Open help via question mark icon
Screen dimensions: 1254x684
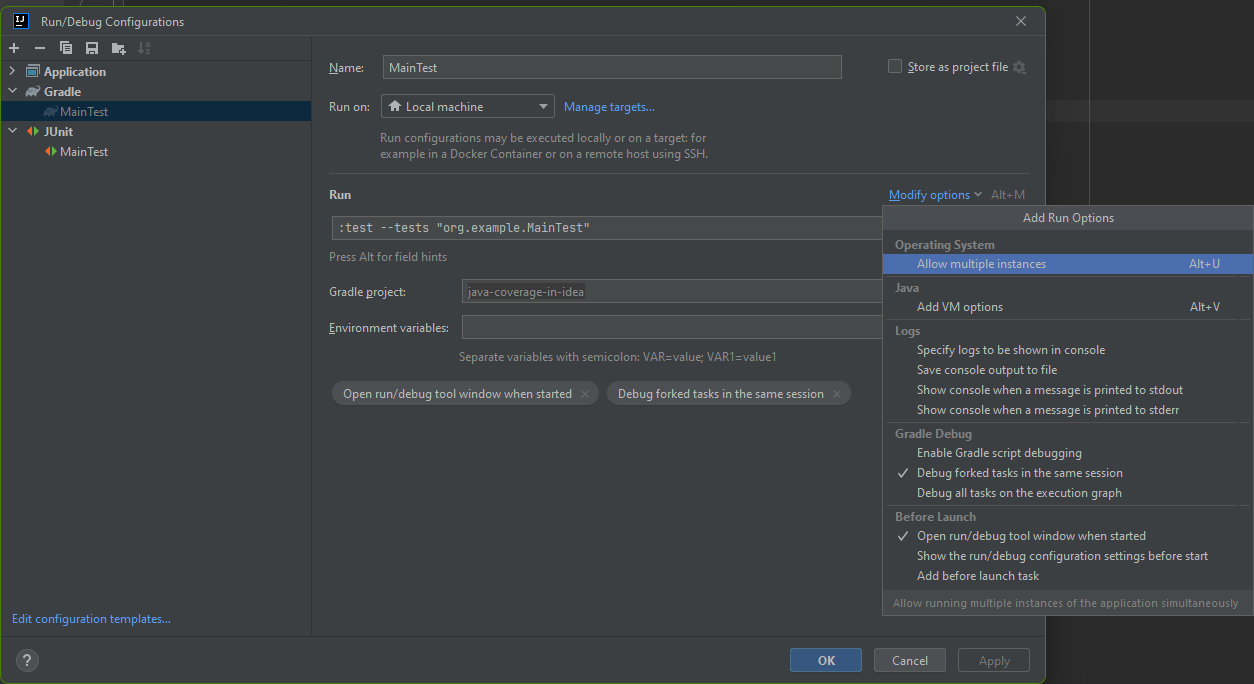pyautogui.click(x=26, y=660)
